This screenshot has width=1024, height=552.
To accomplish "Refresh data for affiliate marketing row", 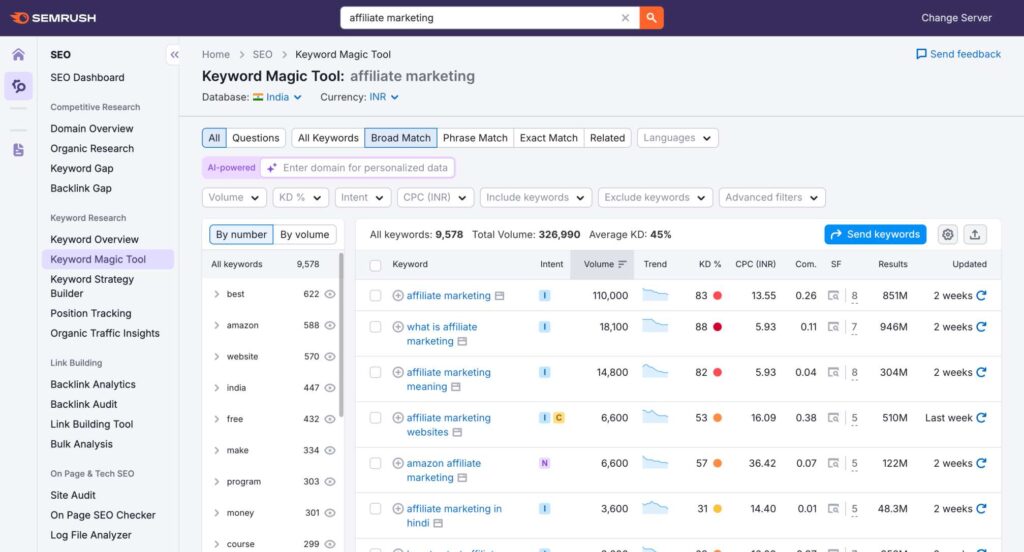I will [981, 295].
